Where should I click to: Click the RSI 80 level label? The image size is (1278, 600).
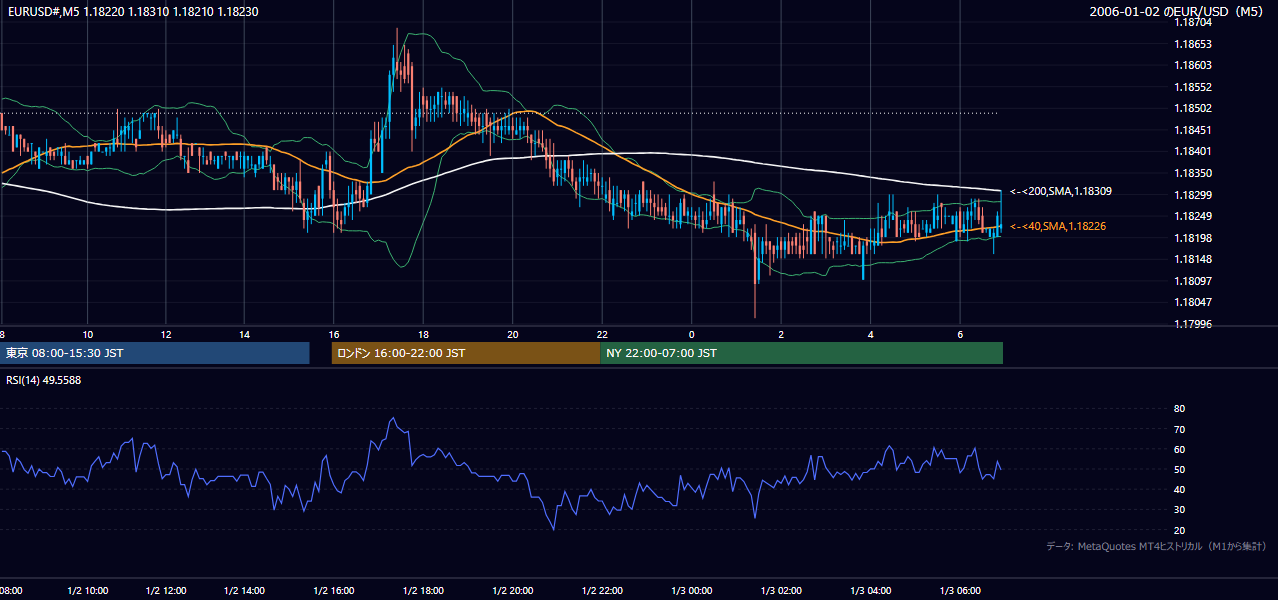click(x=1179, y=409)
